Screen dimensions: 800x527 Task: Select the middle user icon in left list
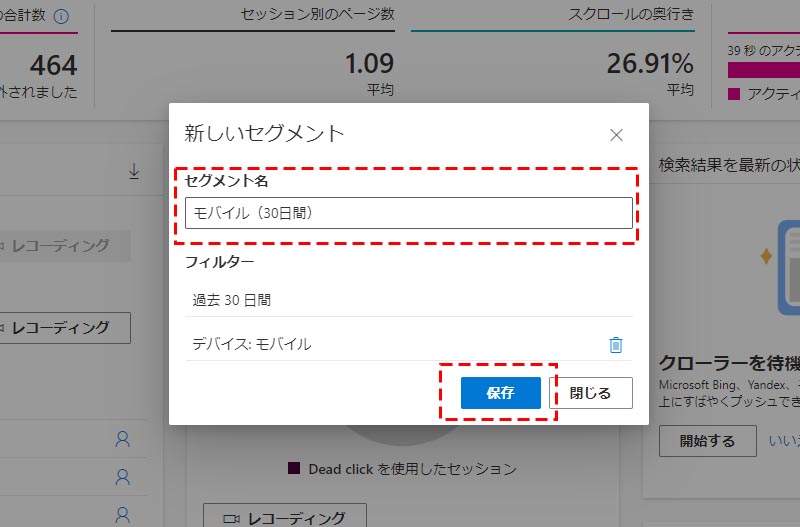click(x=123, y=476)
